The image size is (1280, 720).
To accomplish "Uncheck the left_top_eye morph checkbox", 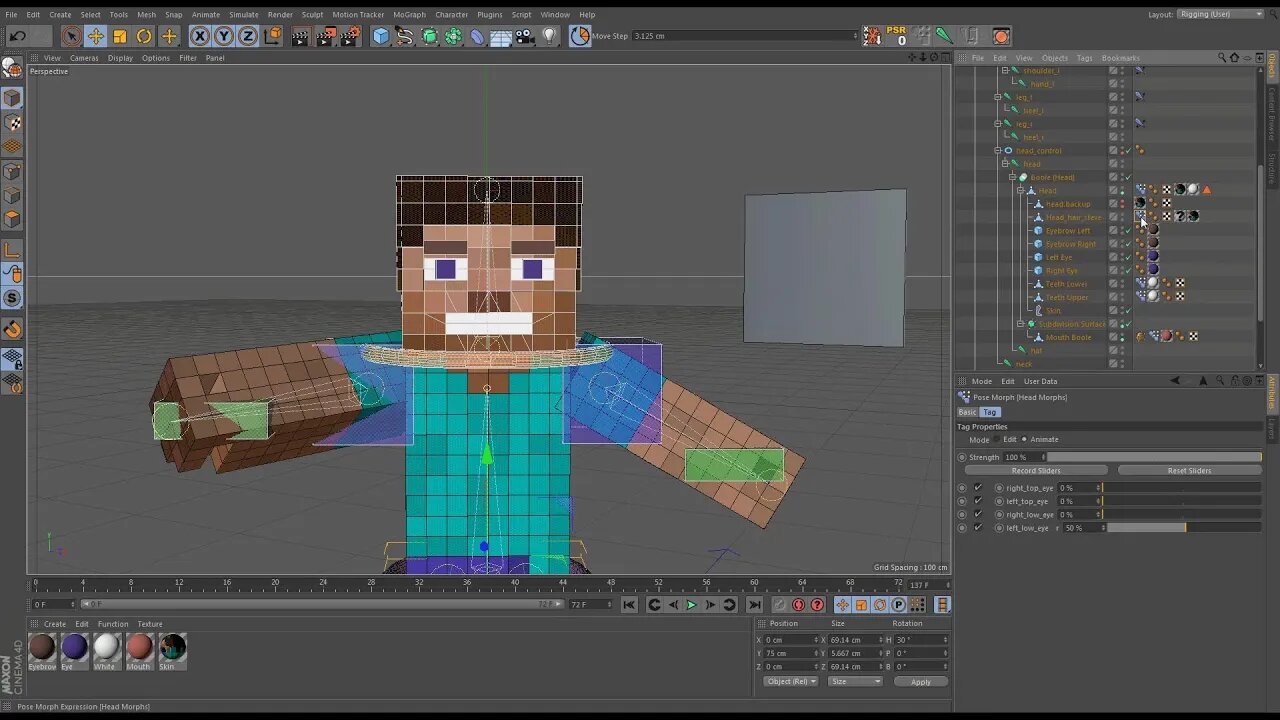I will point(978,501).
